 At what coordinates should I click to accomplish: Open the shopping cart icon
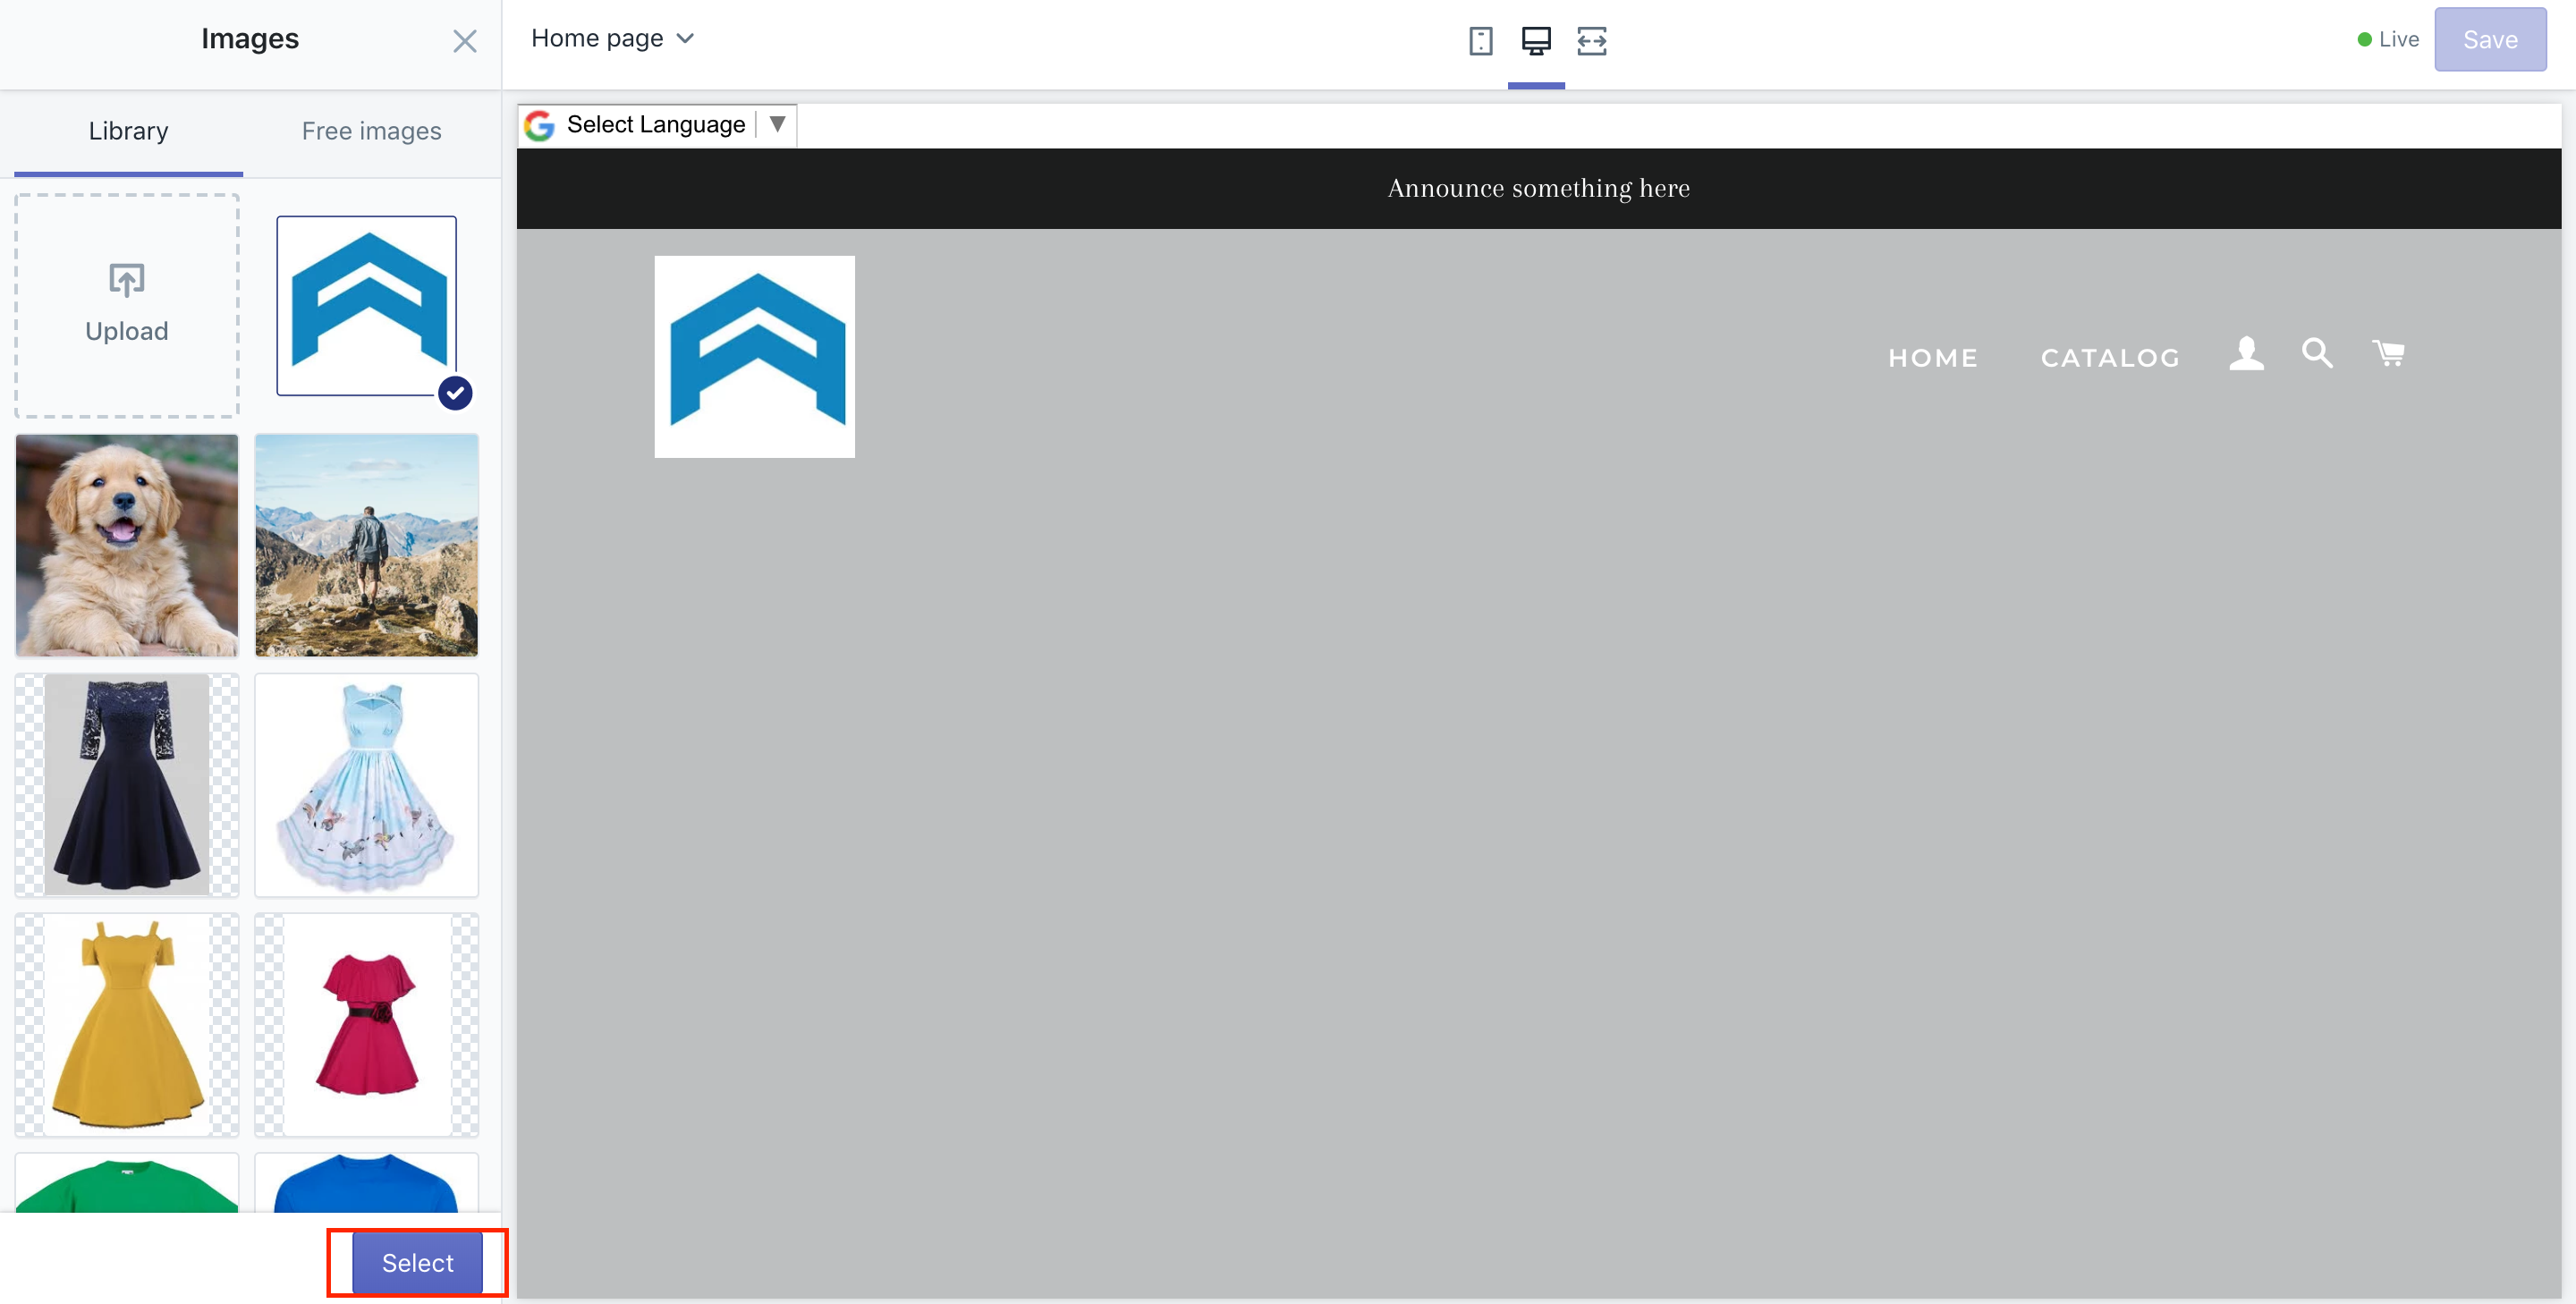point(2388,353)
